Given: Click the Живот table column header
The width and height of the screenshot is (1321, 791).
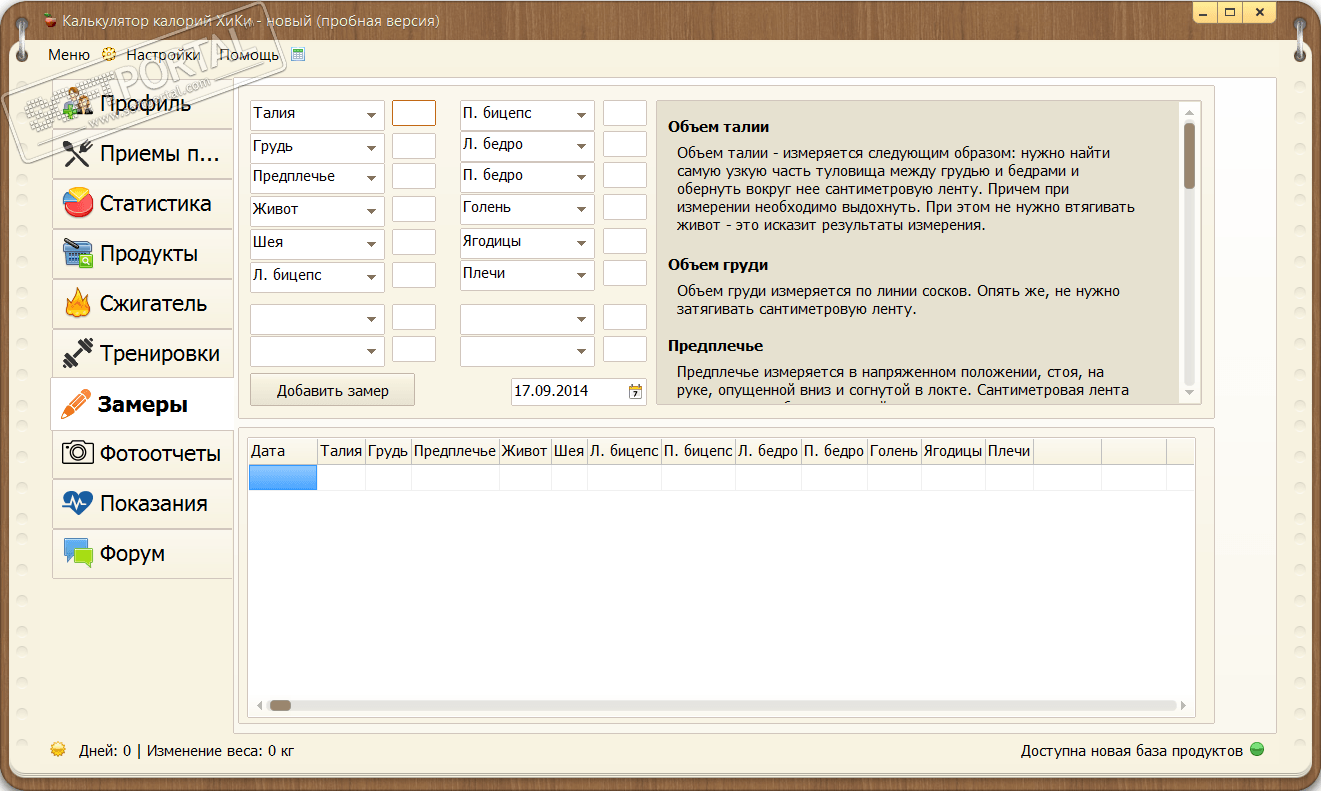Looking at the screenshot, I should tap(525, 451).
